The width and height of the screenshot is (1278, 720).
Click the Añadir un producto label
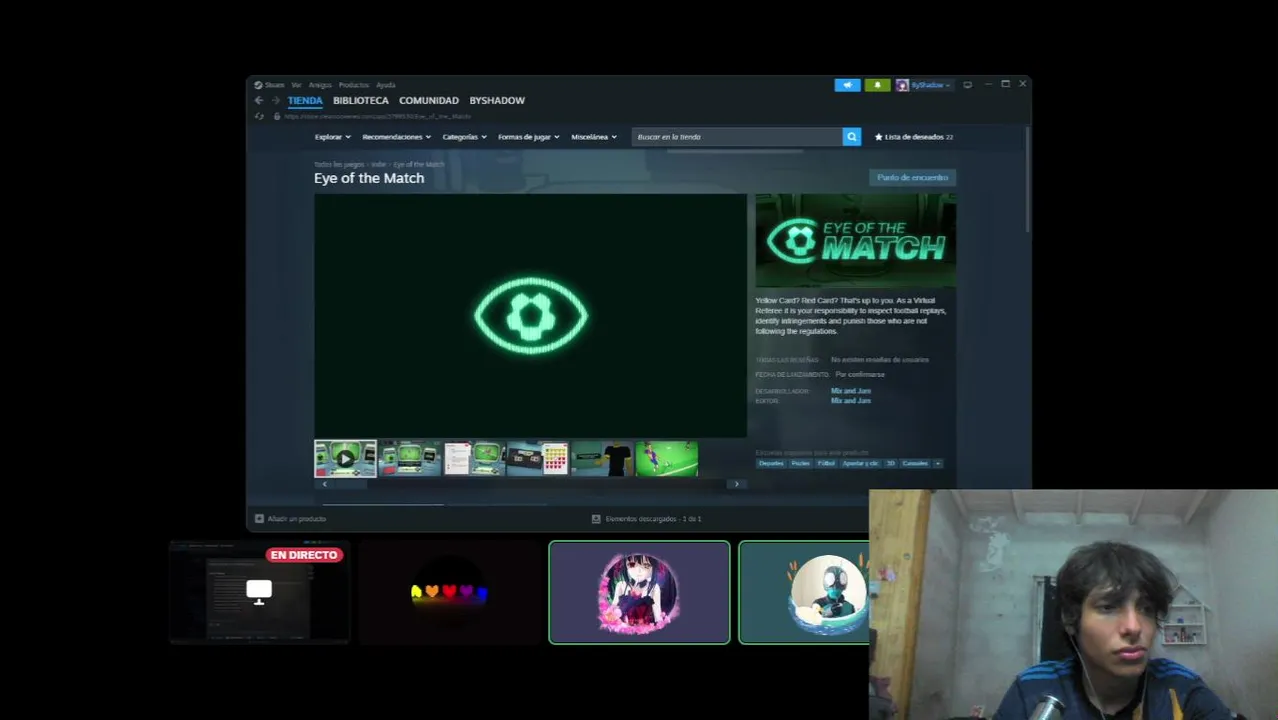pyautogui.click(x=297, y=519)
